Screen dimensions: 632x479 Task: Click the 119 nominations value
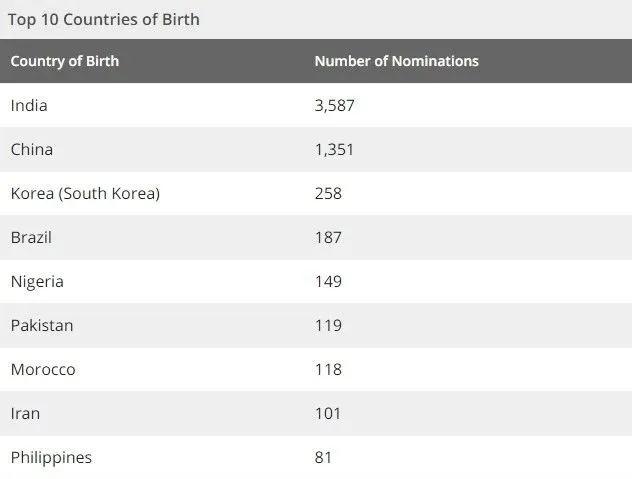328,325
